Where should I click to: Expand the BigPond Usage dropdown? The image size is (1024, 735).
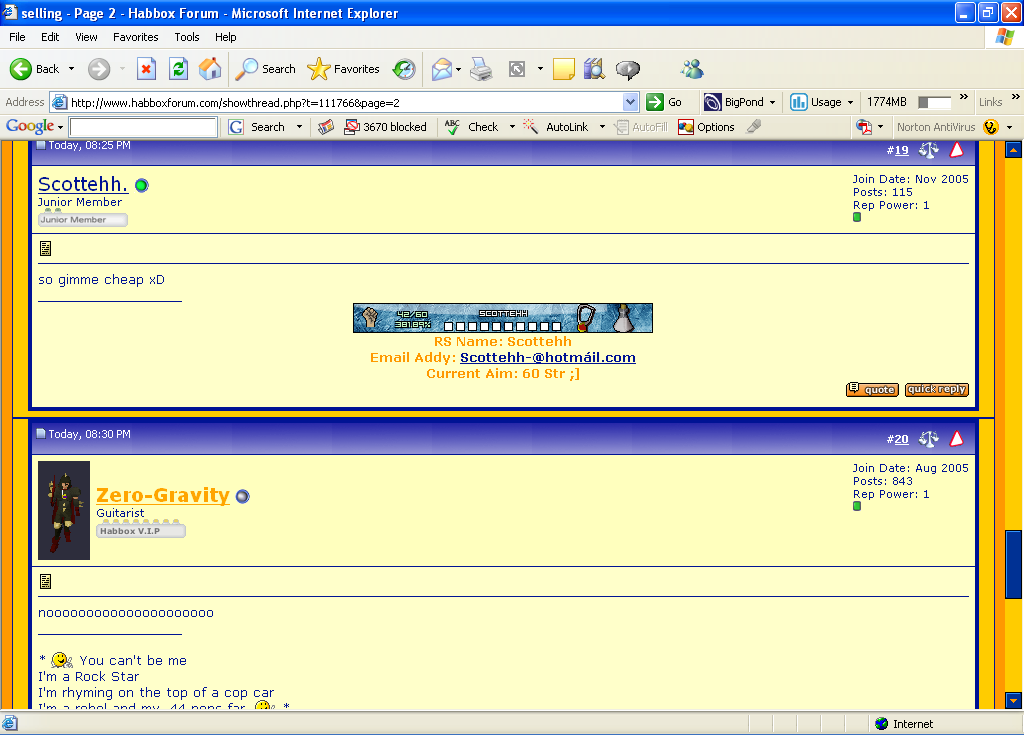point(850,102)
